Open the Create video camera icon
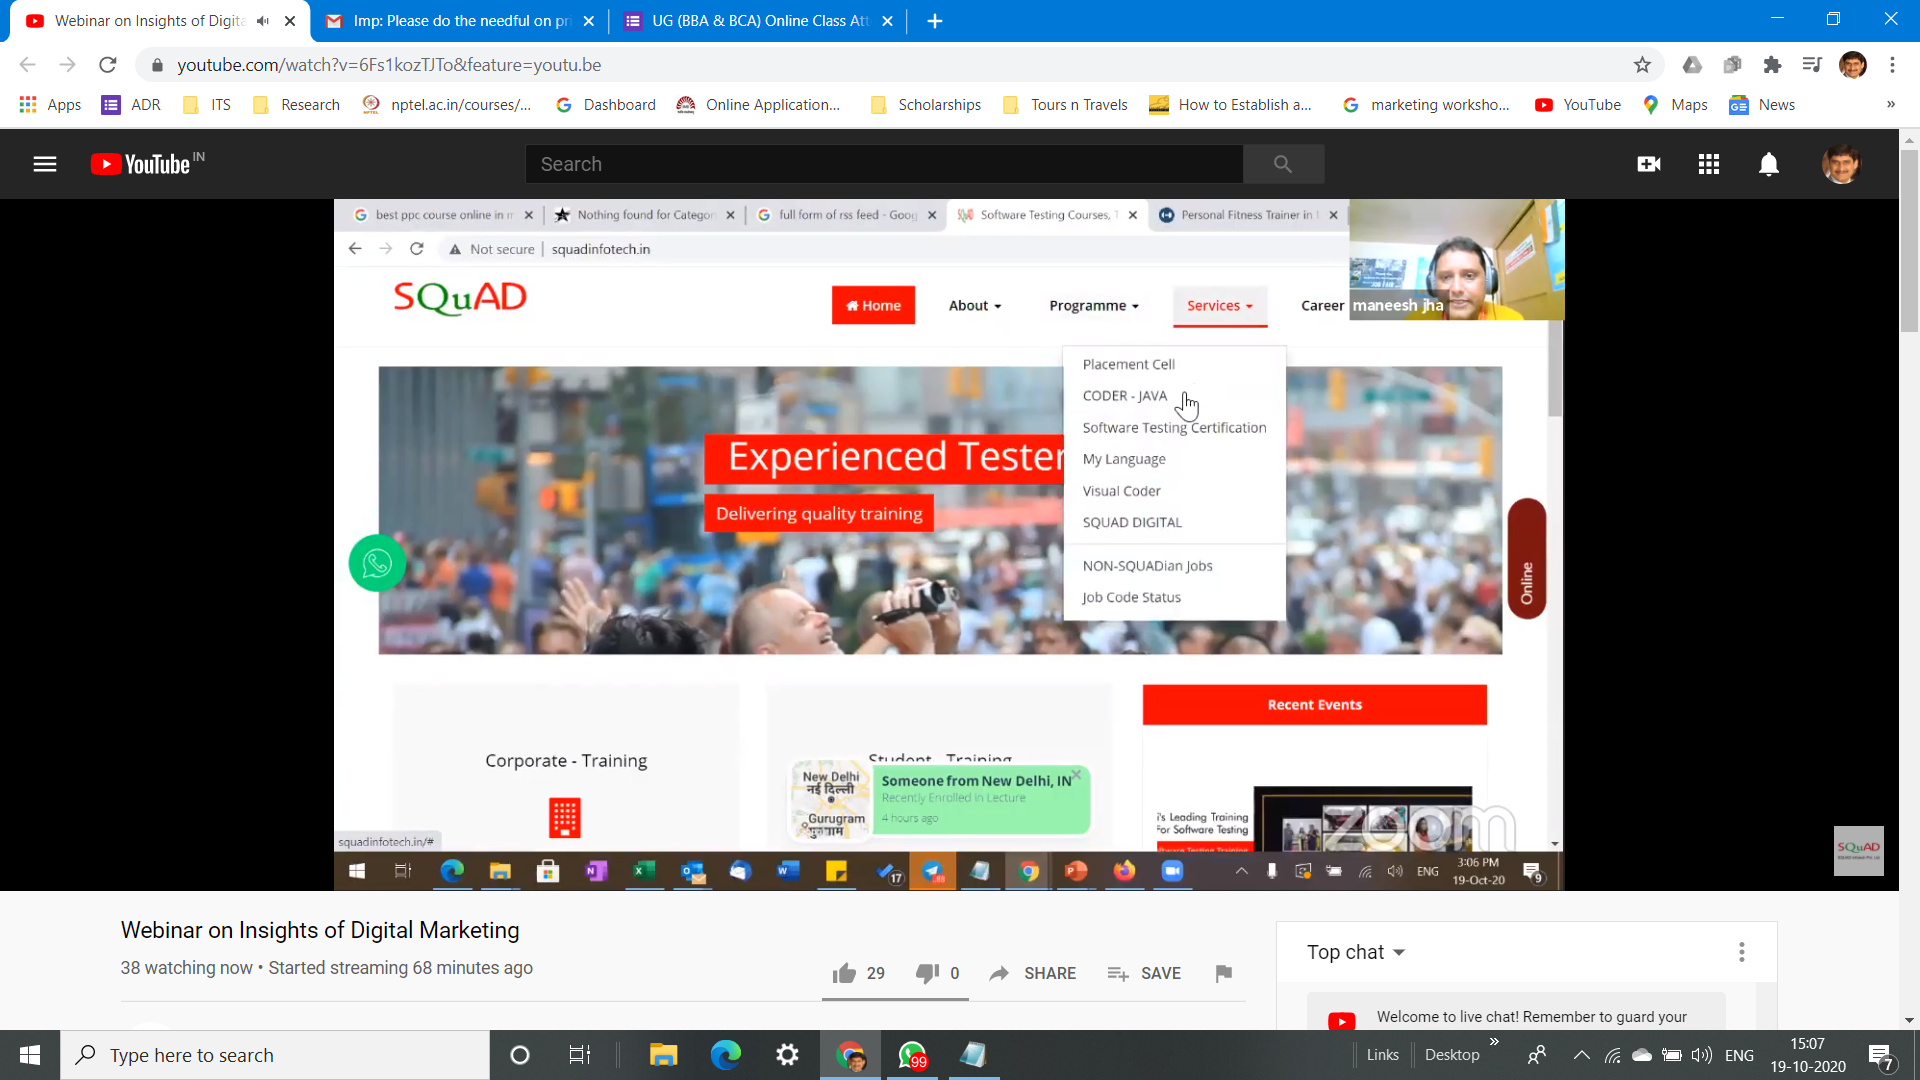1920x1080 pixels. pyautogui.click(x=1649, y=164)
